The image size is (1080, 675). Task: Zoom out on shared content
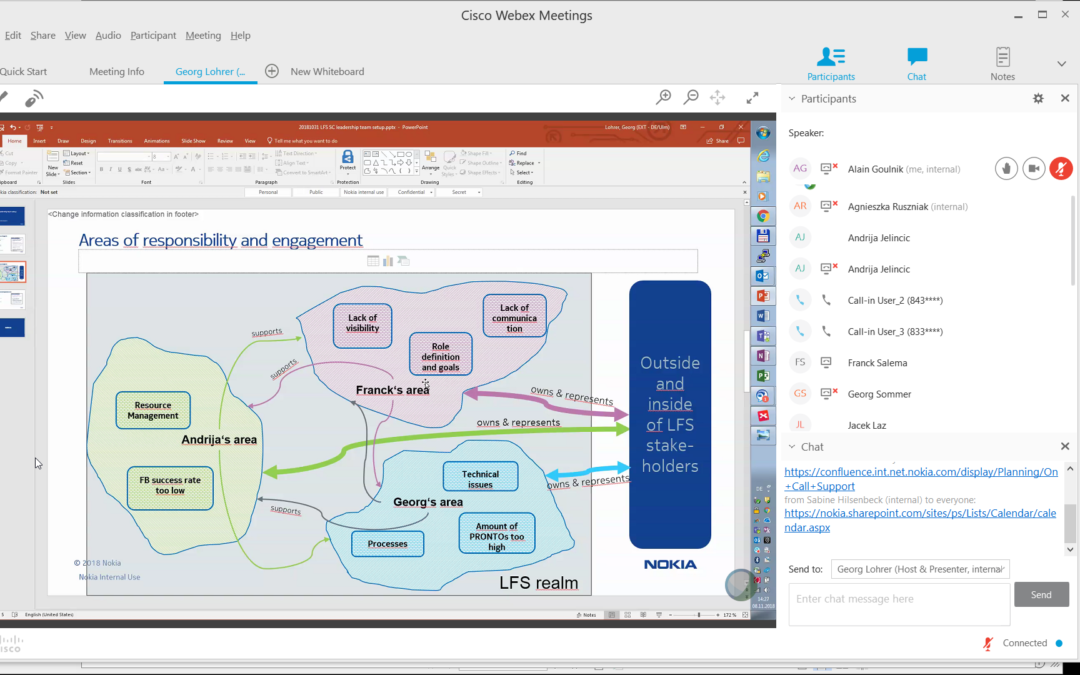point(690,98)
